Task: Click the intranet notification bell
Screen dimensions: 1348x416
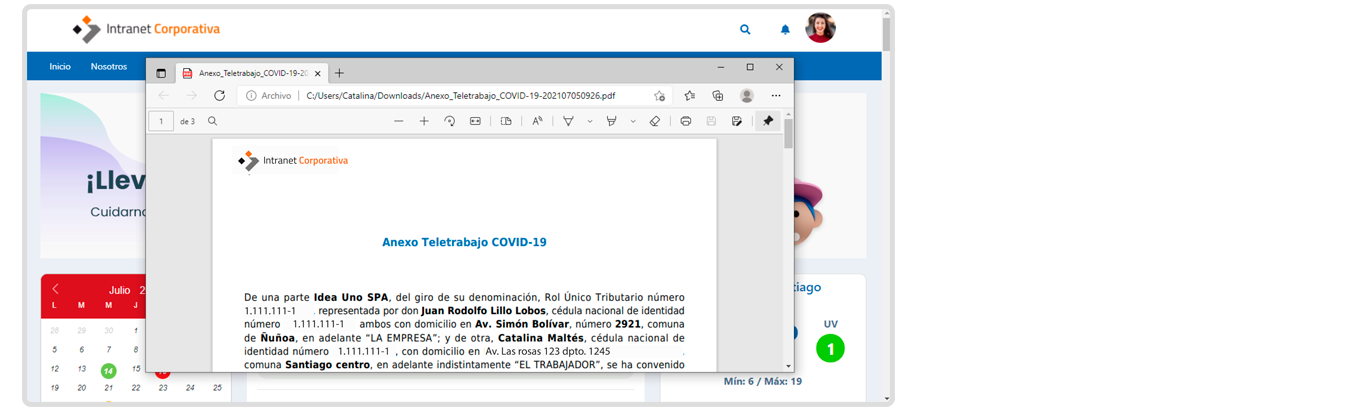Action: coord(785,30)
